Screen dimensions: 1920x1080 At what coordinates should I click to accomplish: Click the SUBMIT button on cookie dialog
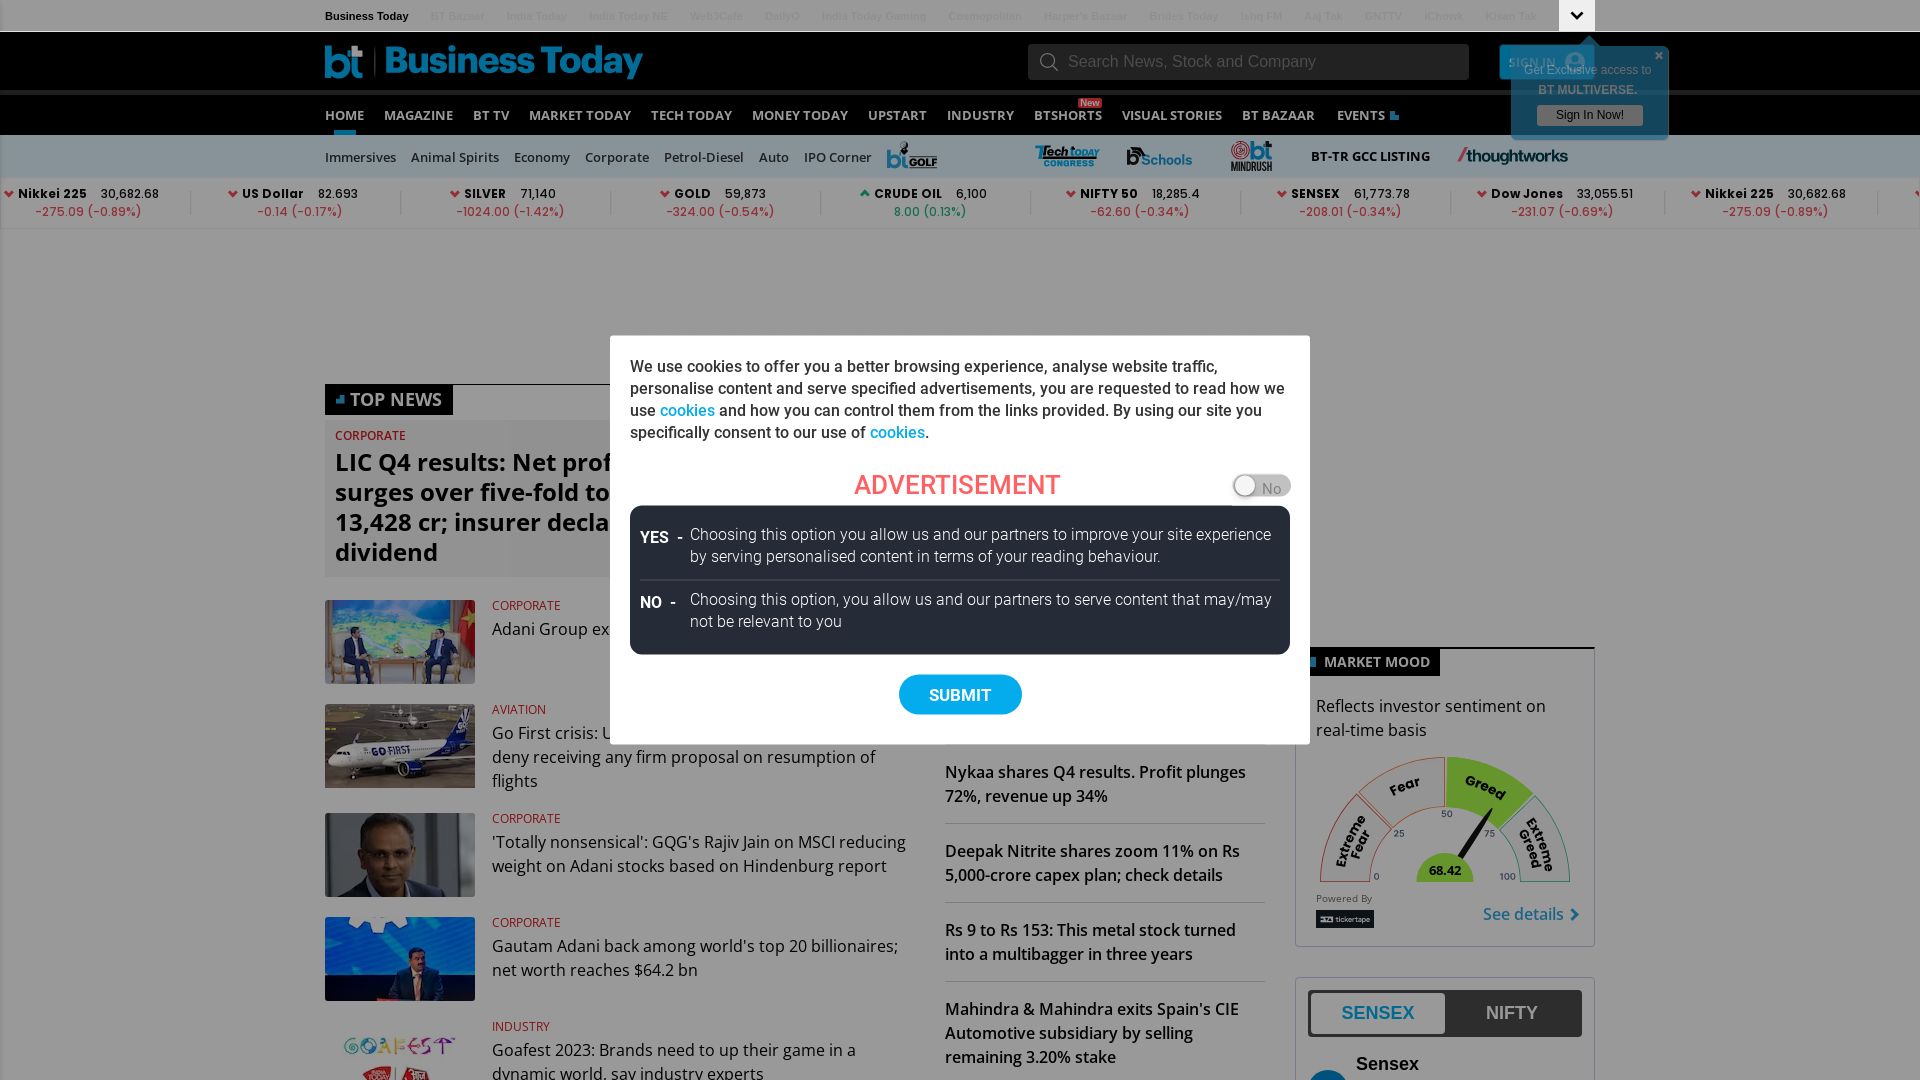tap(960, 694)
